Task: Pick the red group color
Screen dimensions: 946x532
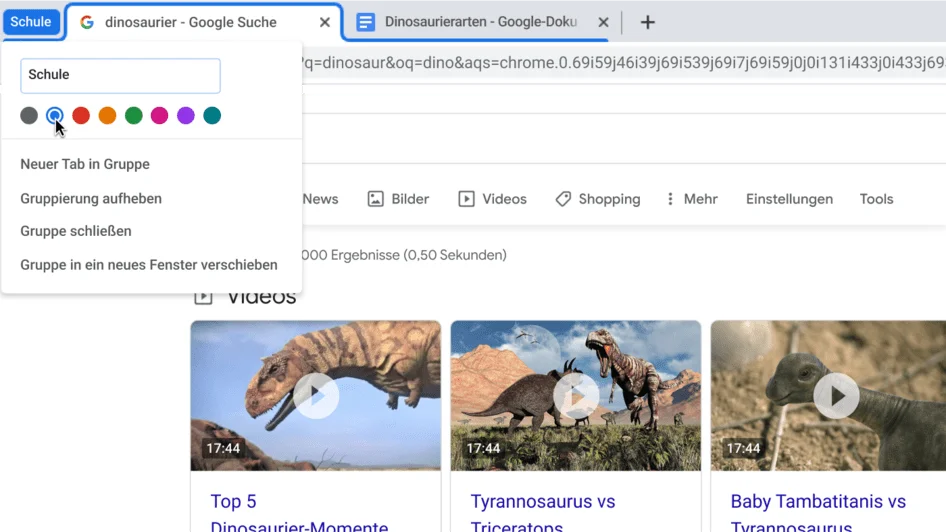Action: point(81,115)
